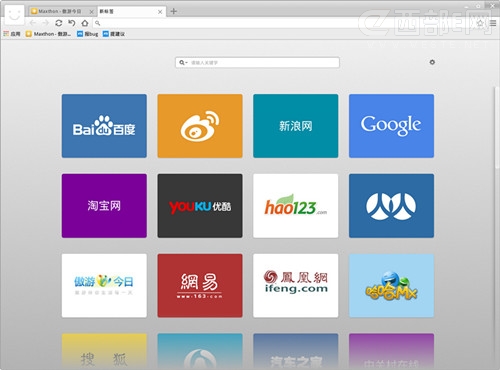Open the ifeng.com tile
The width and height of the screenshot is (500, 370).
click(296, 285)
